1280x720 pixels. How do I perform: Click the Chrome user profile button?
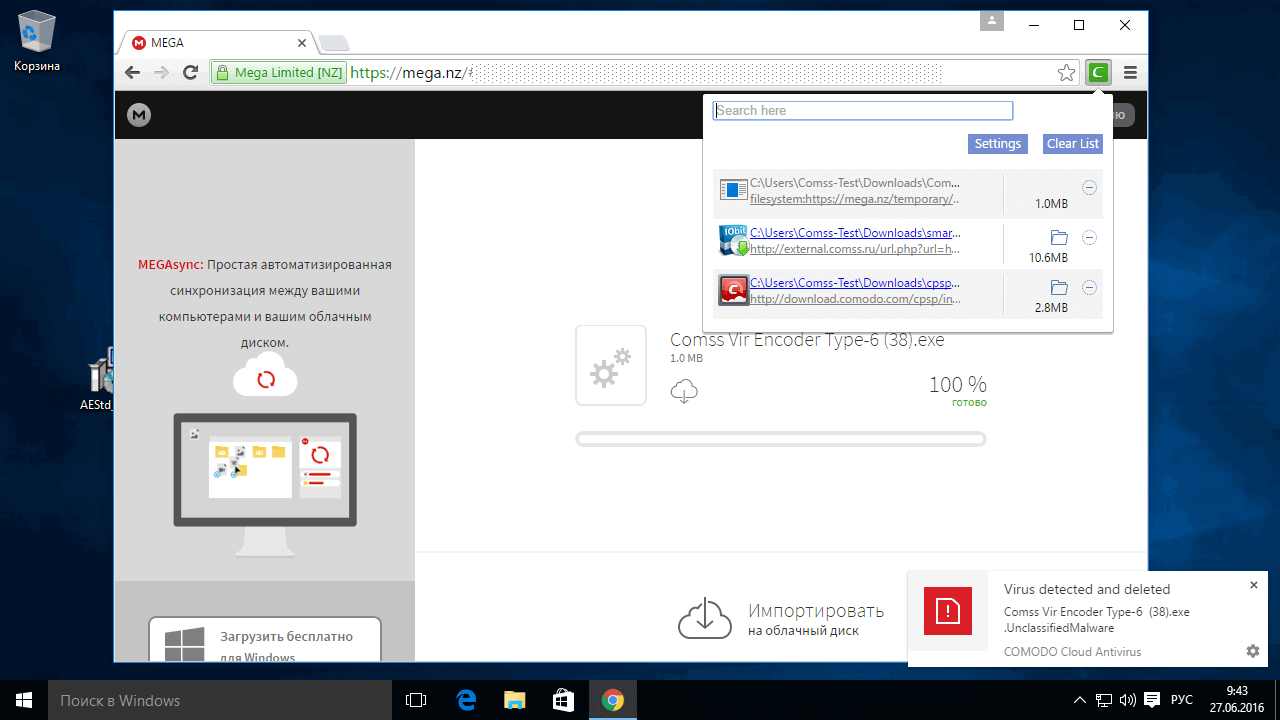pyautogui.click(x=992, y=21)
